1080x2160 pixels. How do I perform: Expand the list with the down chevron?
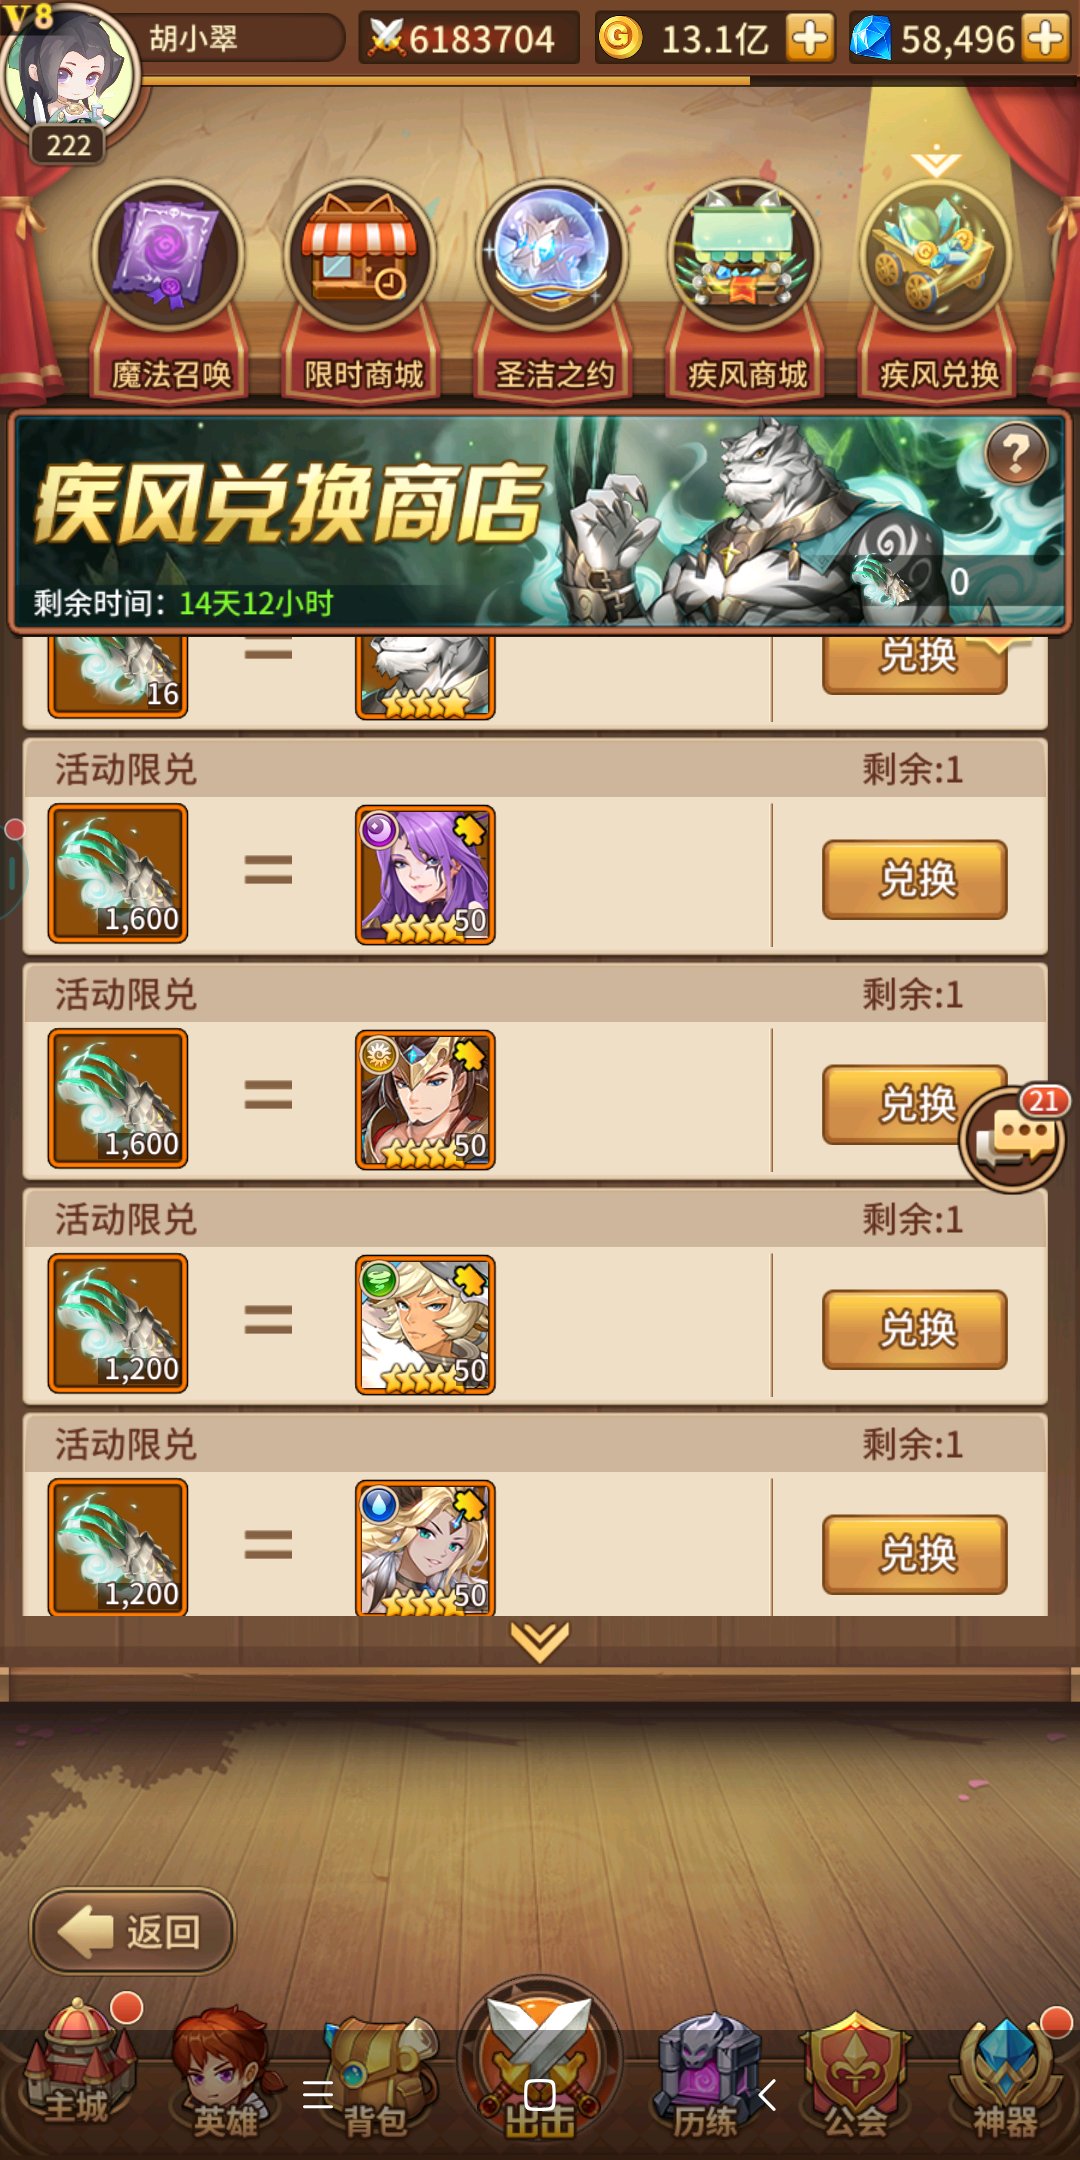[x=540, y=1641]
